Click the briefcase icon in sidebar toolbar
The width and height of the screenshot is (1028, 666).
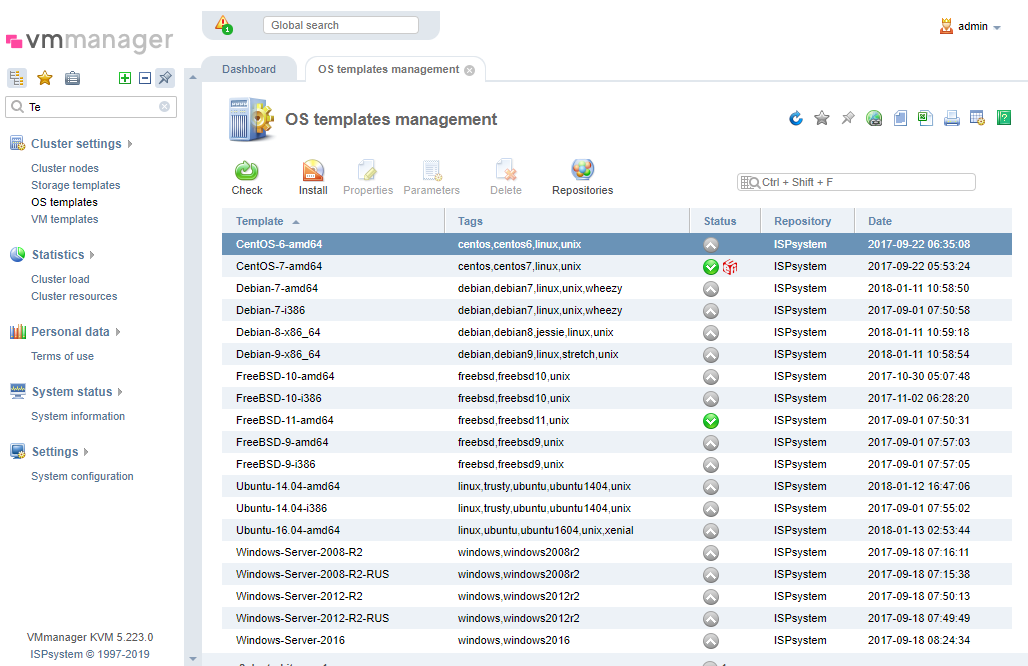72,78
